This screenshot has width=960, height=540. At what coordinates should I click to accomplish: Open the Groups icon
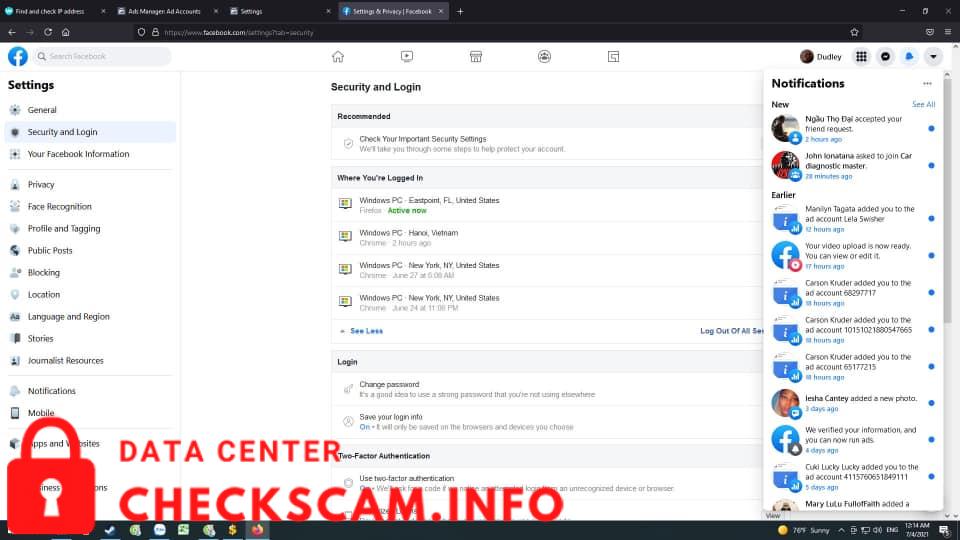coord(544,56)
